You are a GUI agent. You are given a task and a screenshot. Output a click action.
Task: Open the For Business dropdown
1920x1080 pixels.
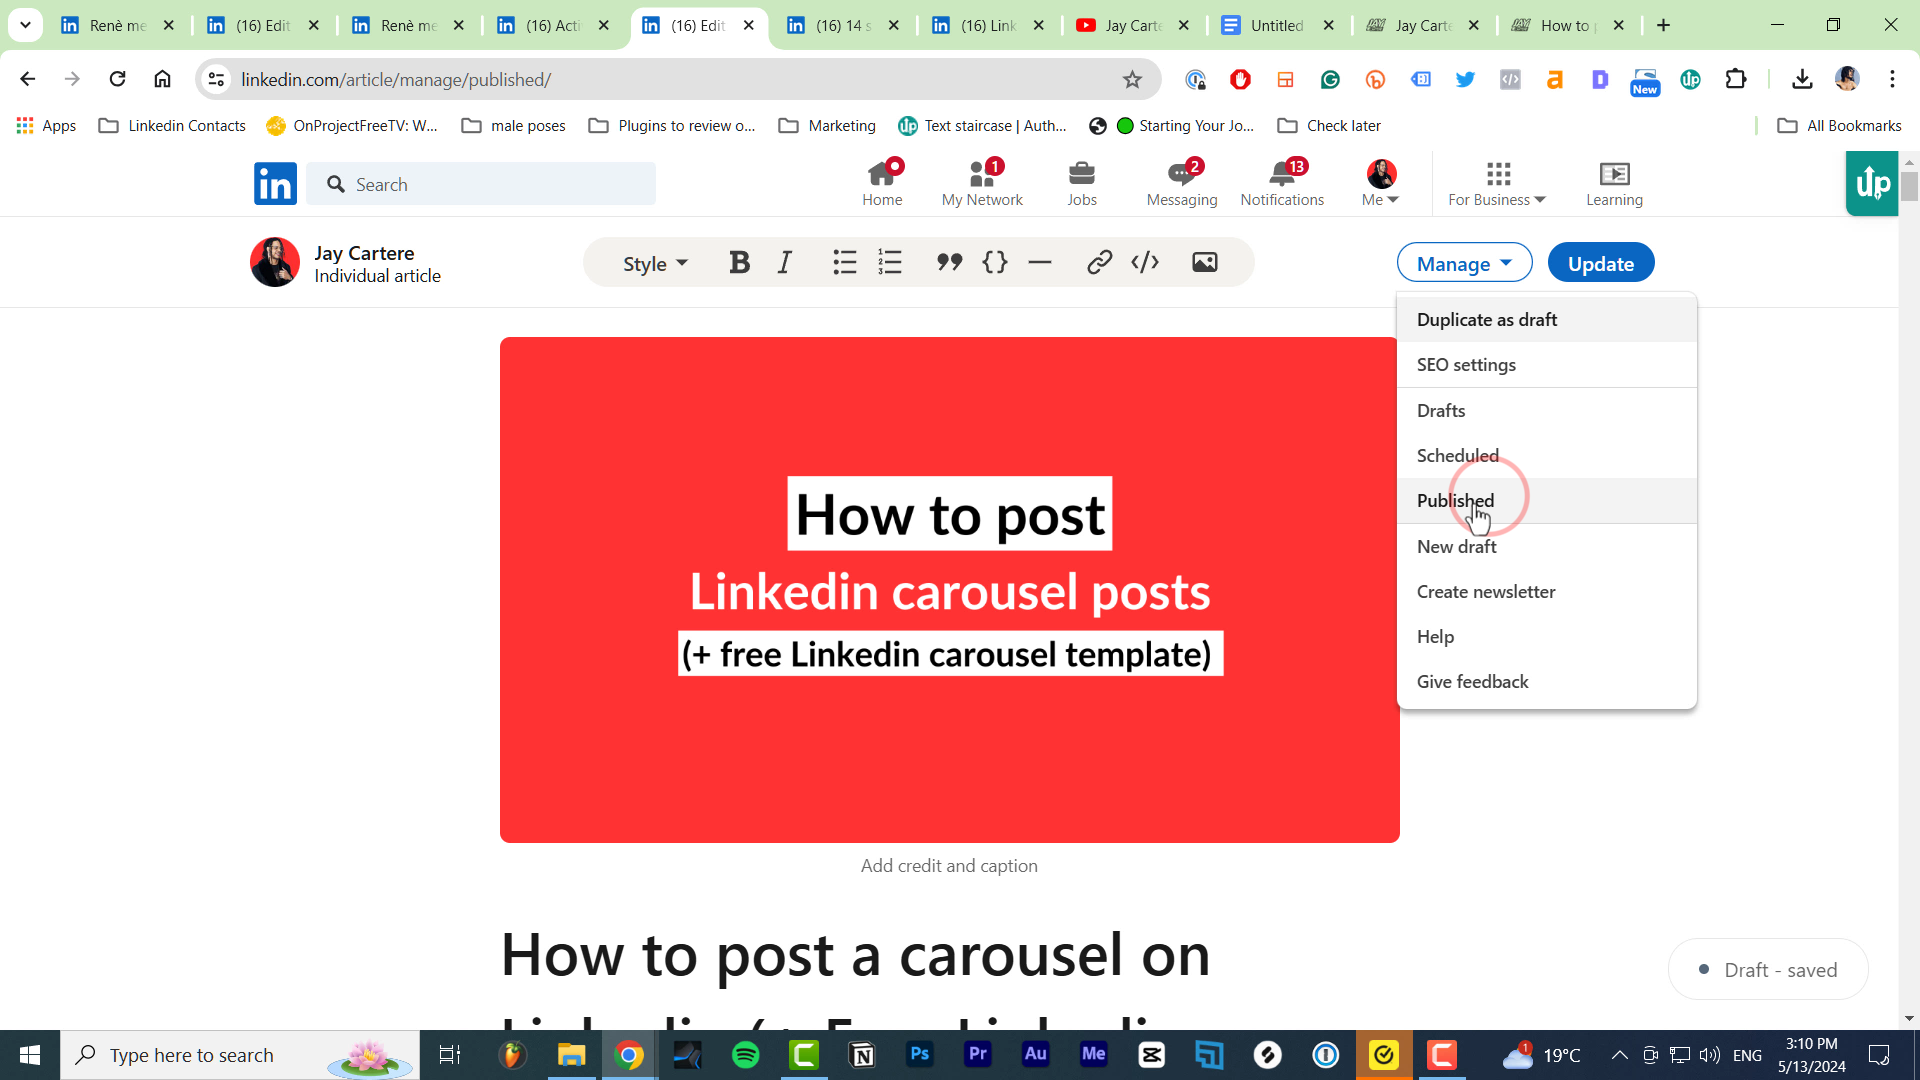1496,183
